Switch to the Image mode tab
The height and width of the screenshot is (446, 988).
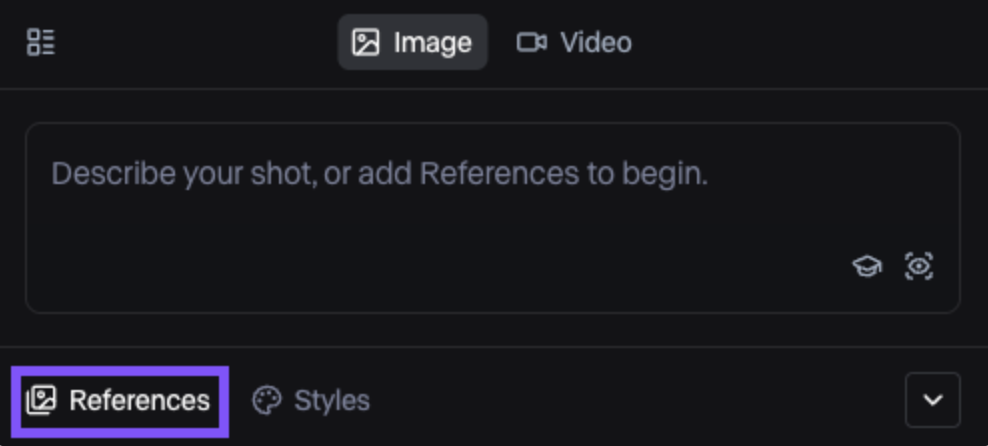coord(412,42)
